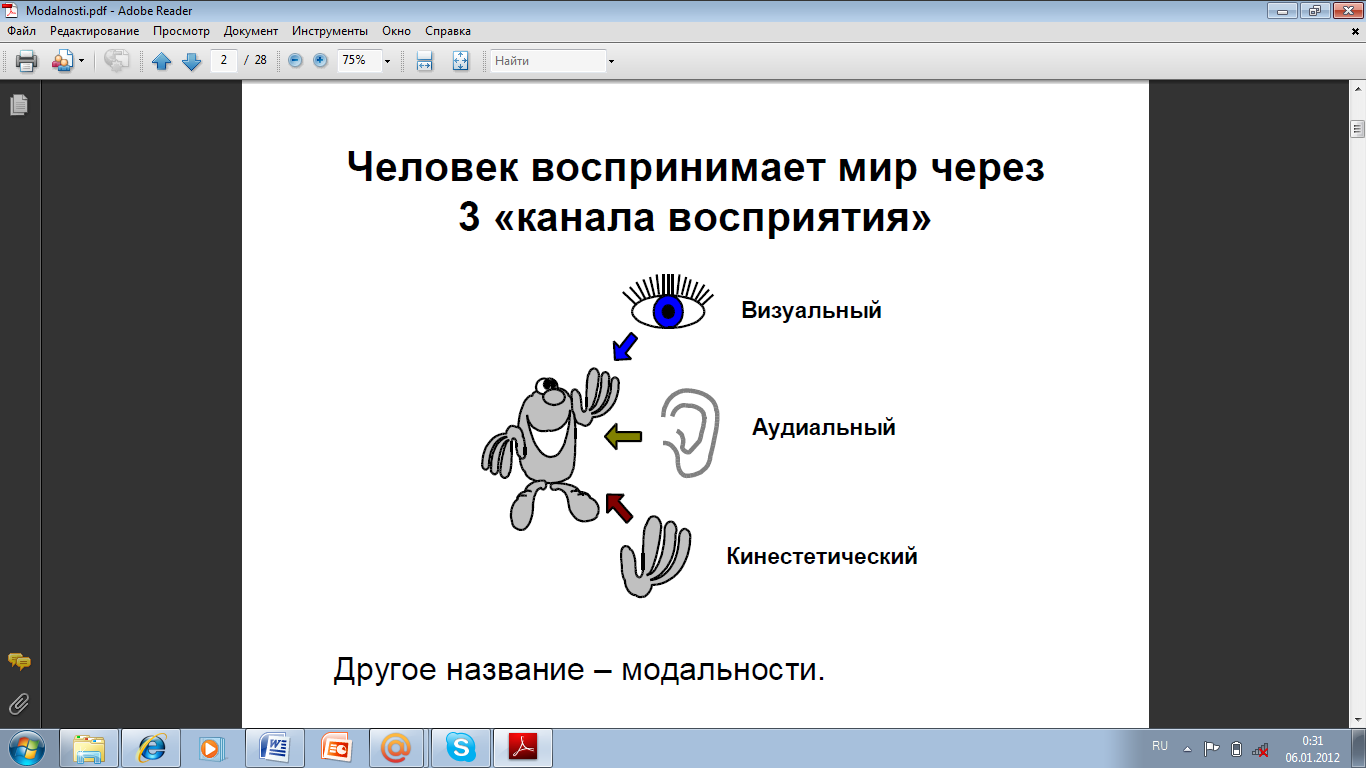1366x768 pixels.
Task: Switch to PowerPoint on the taskbar
Action: pyautogui.click(x=337, y=748)
